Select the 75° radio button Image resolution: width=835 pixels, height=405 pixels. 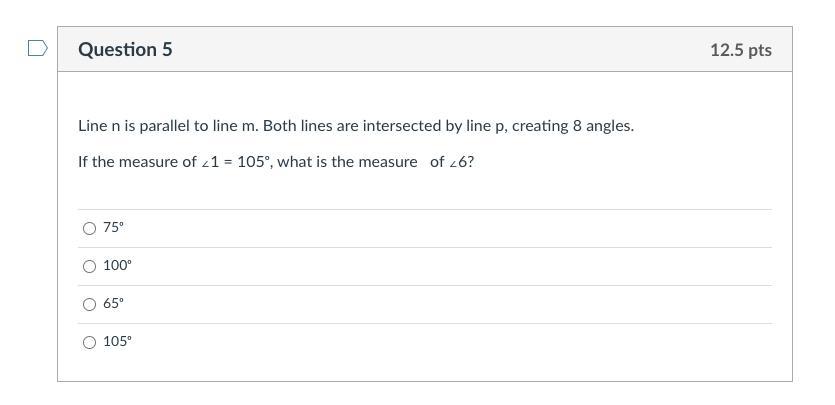89,228
